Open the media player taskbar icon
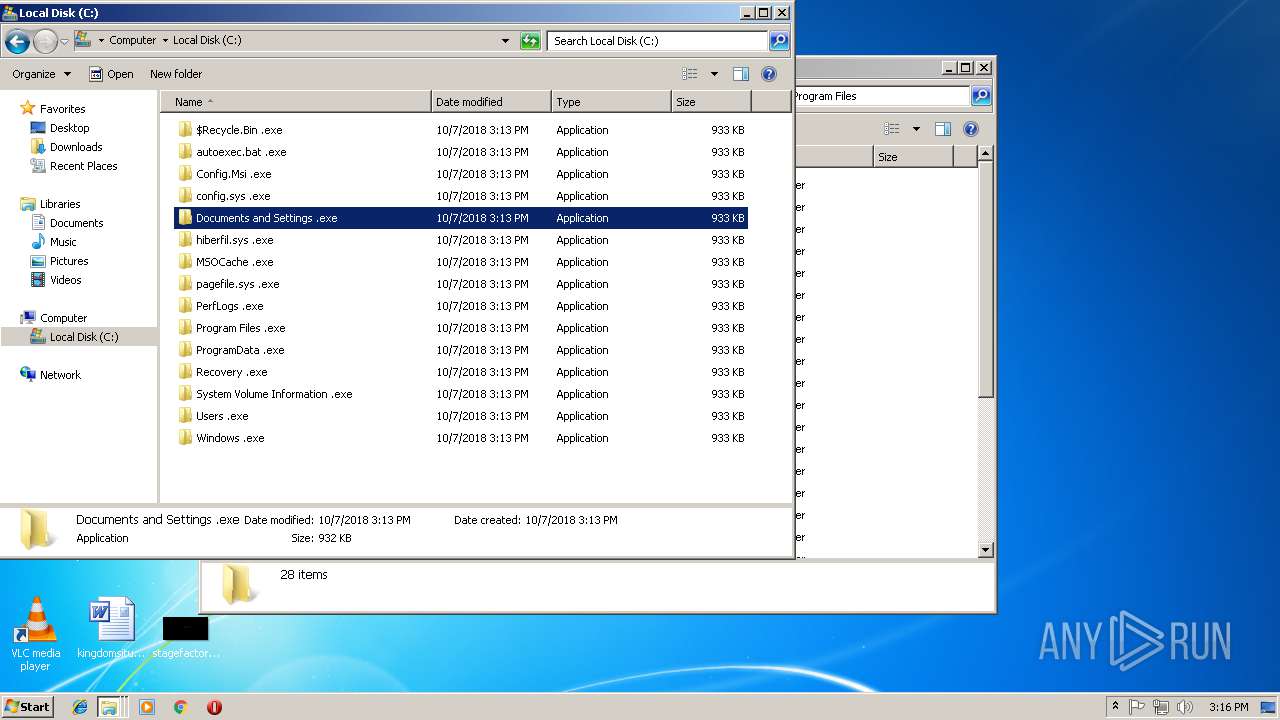Viewport: 1280px width, 720px height. tap(147, 707)
